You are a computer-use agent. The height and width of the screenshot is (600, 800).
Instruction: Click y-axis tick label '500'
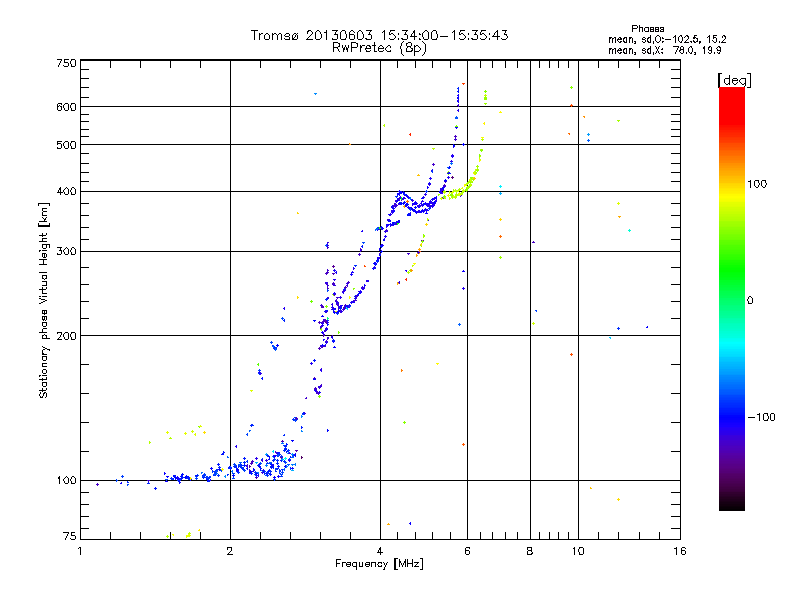click(x=66, y=145)
